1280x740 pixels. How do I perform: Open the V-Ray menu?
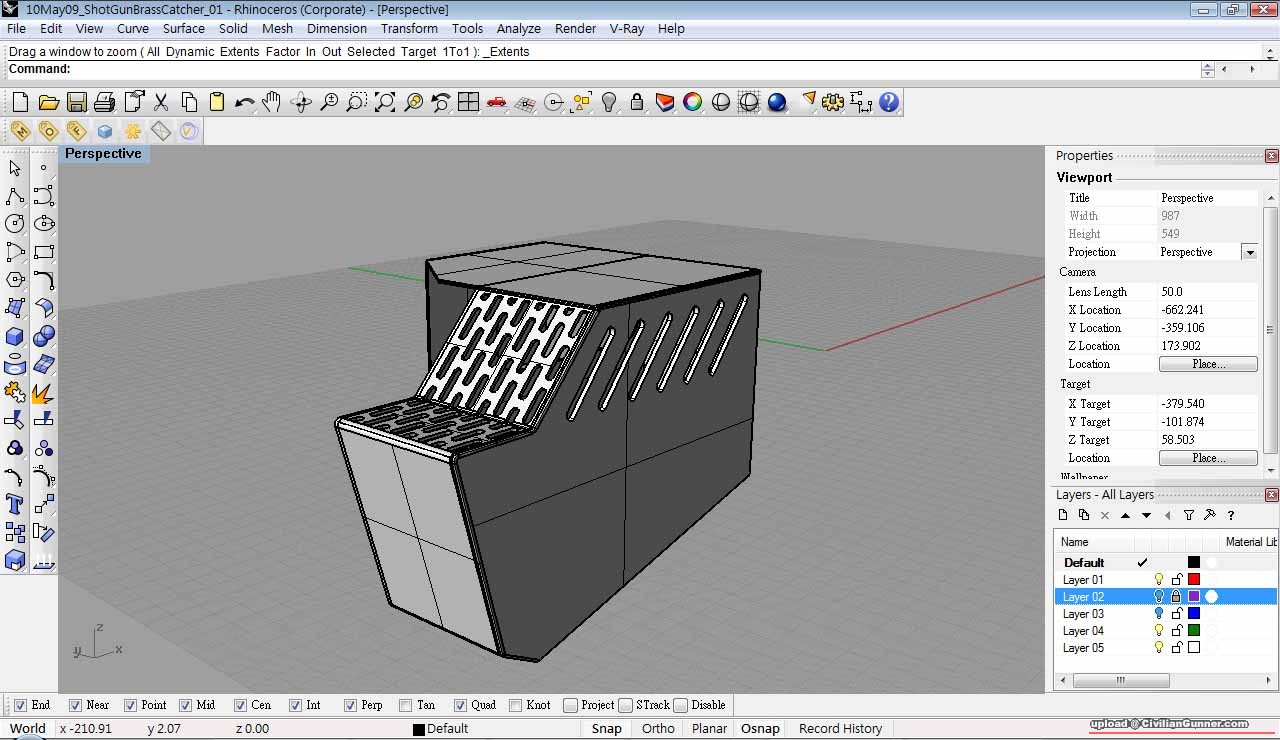[x=627, y=29]
